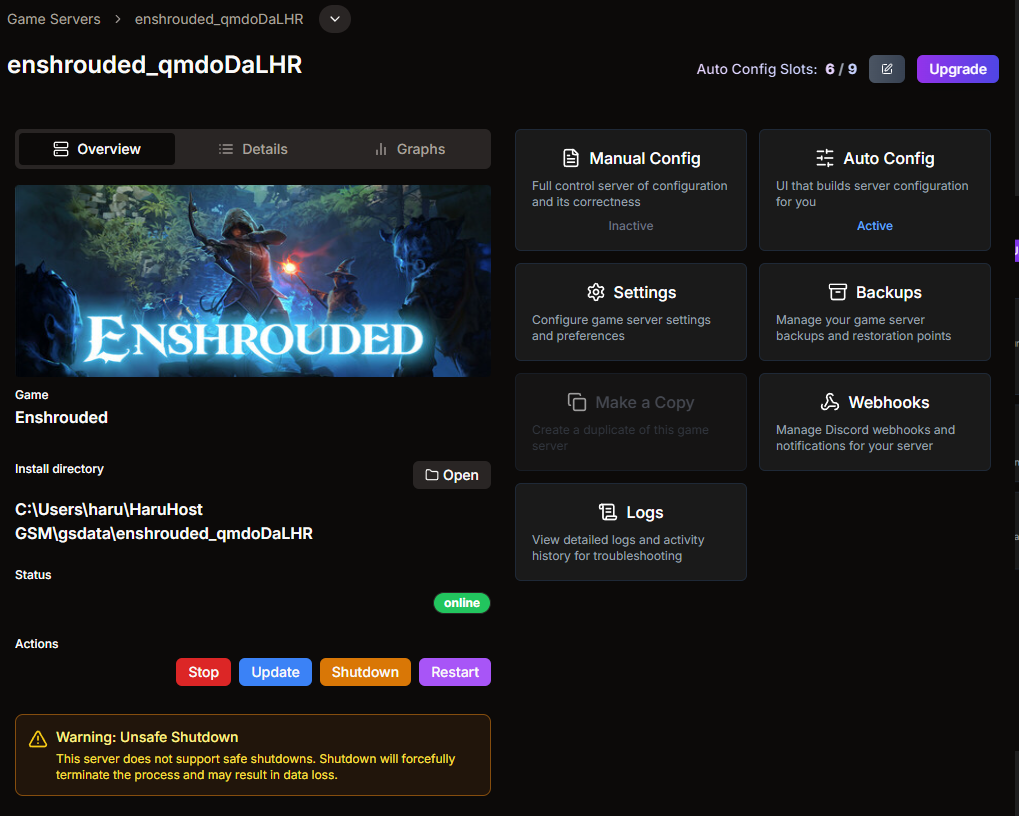The width and height of the screenshot is (1019, 816).
Task: Click the enshrouded_qmdoDaLHR page heading
Action: 155,65
